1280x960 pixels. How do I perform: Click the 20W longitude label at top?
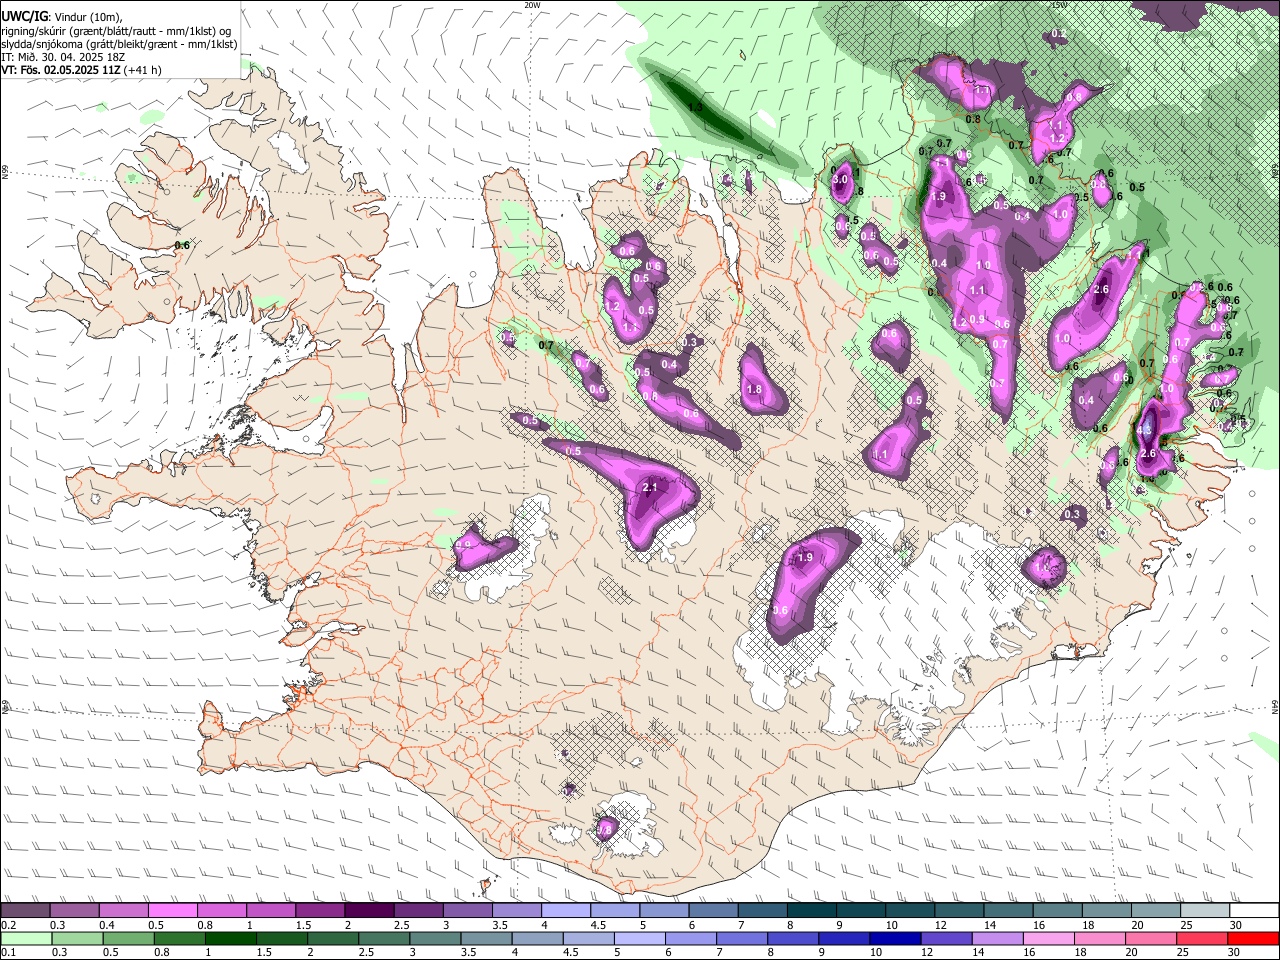coord(532,5)
